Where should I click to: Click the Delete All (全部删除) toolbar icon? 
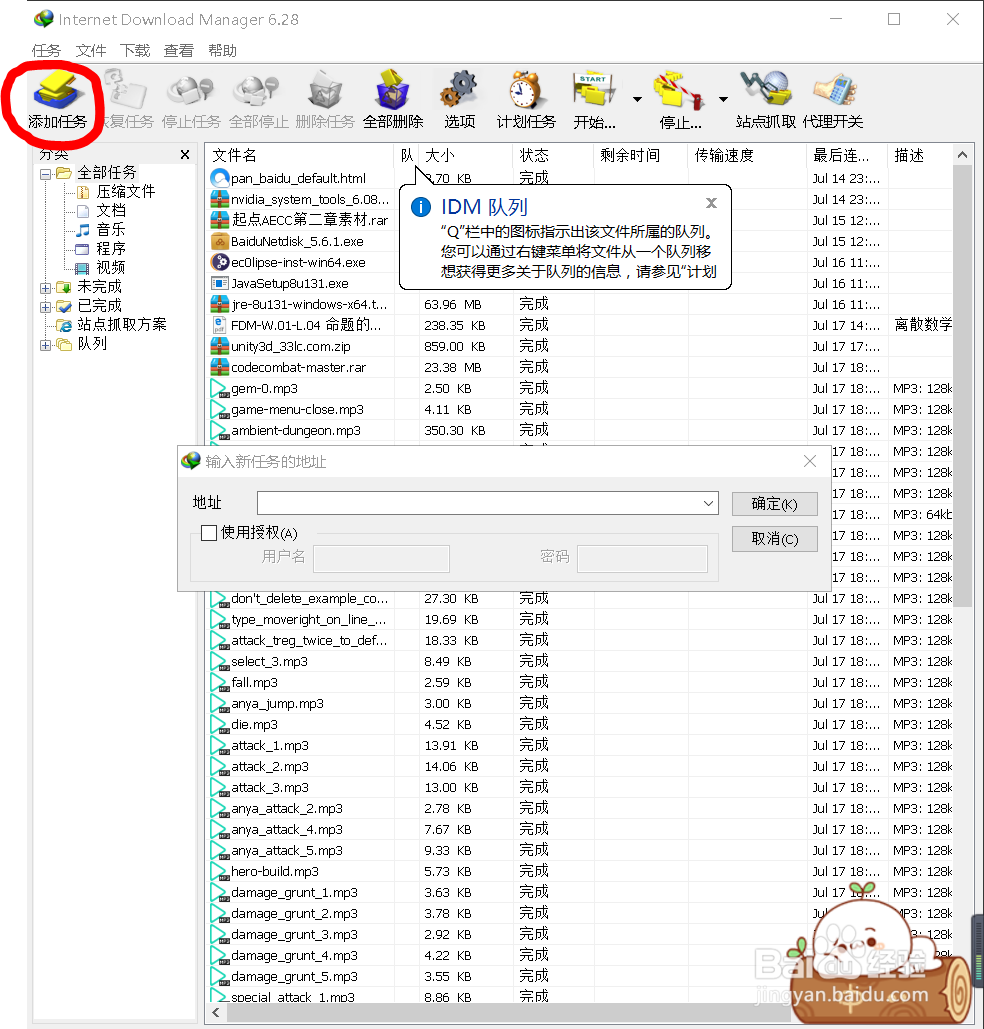393,100
